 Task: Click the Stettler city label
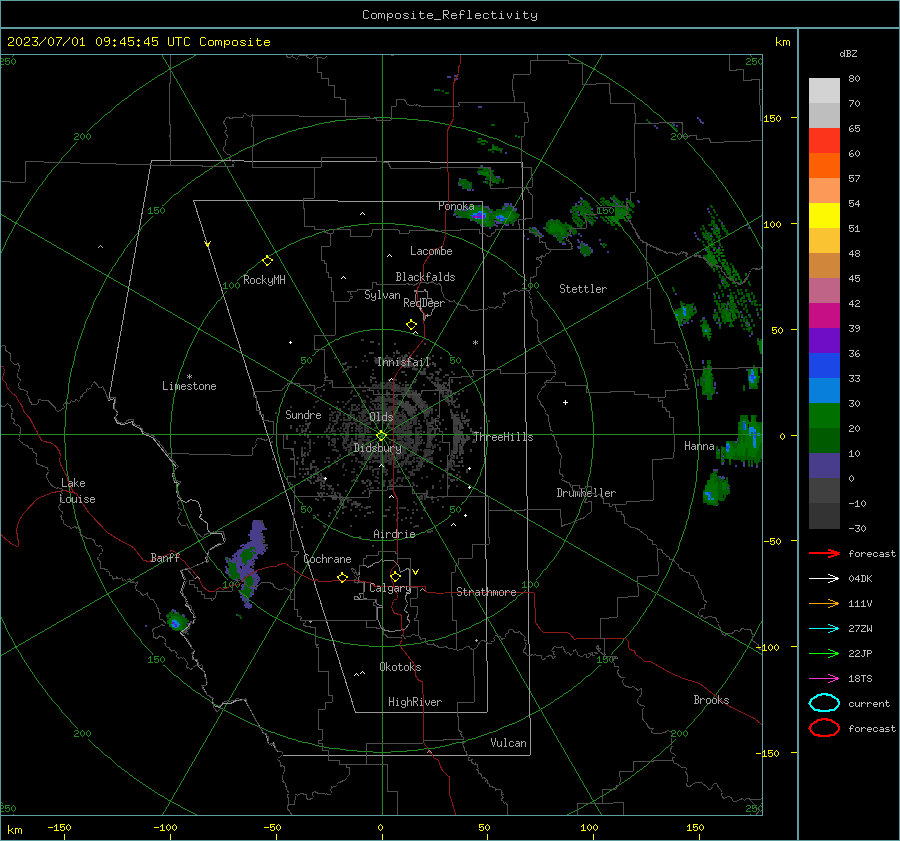583,289
